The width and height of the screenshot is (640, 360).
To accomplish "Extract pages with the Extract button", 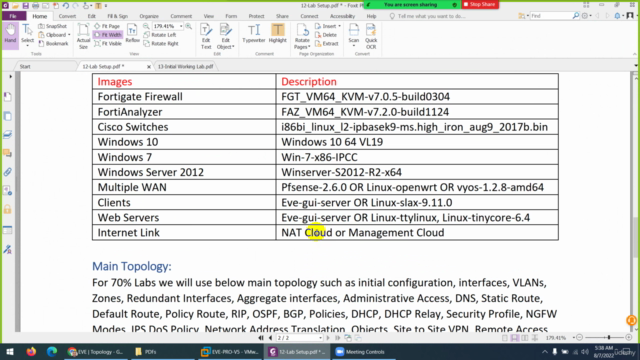I will click(x=327, y=43).
